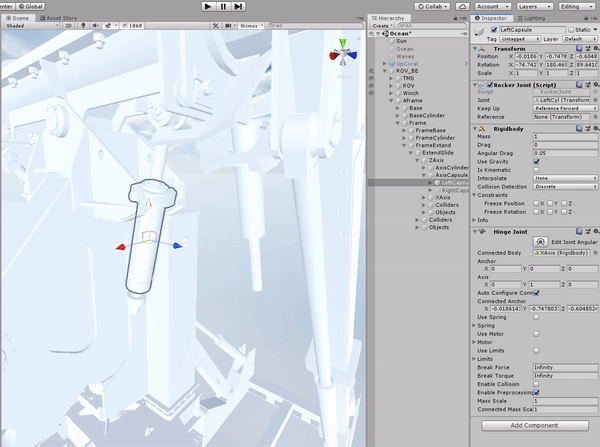Open Rigidbody component preset sliders icon
The width and height of the screenshot is (600, 447).
point(587,129)
